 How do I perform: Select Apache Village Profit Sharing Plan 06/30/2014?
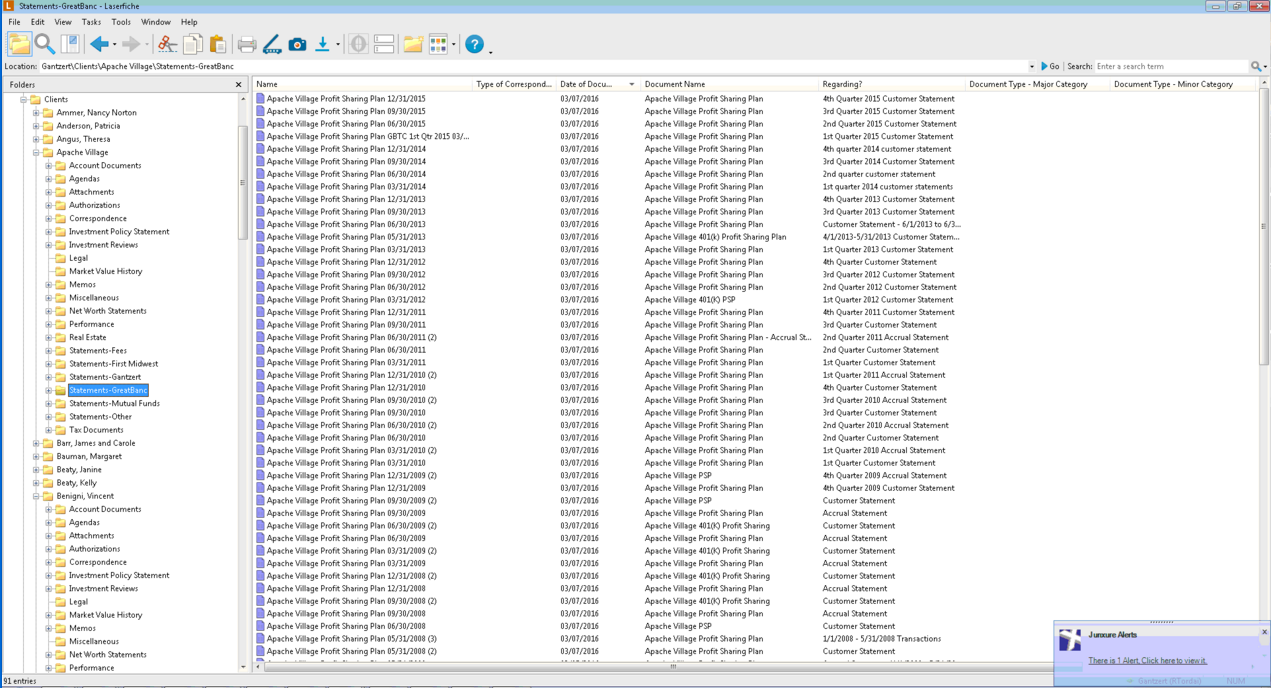point(345,174)
